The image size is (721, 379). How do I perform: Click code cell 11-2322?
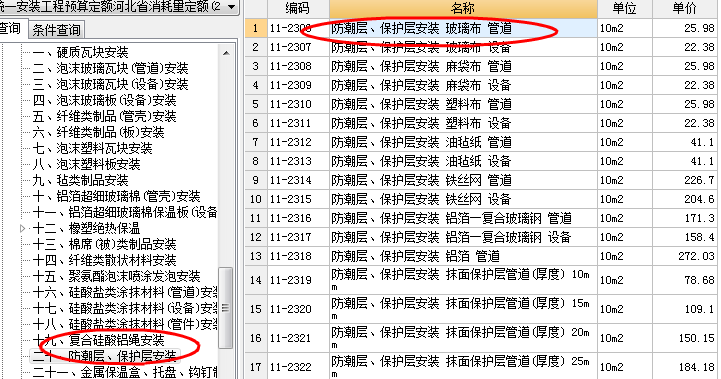[x=298, y=367]
